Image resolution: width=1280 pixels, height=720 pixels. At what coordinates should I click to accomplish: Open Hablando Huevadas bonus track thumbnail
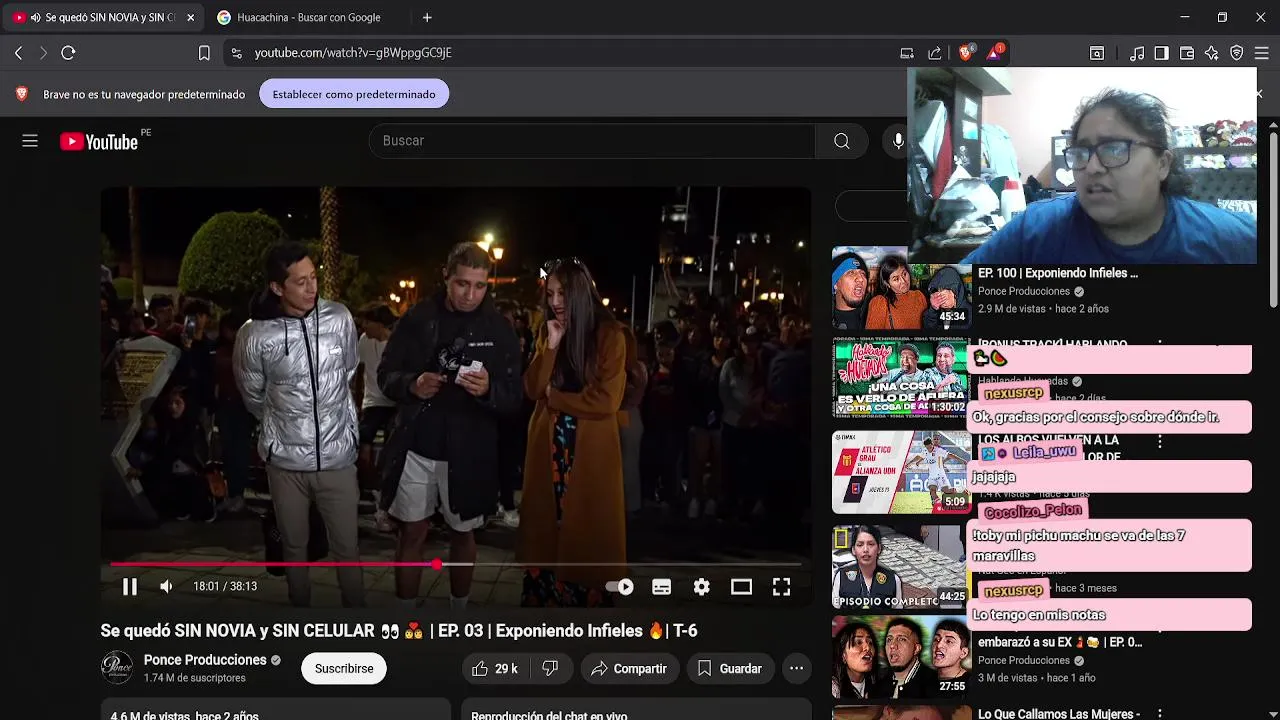coord(901,378)
